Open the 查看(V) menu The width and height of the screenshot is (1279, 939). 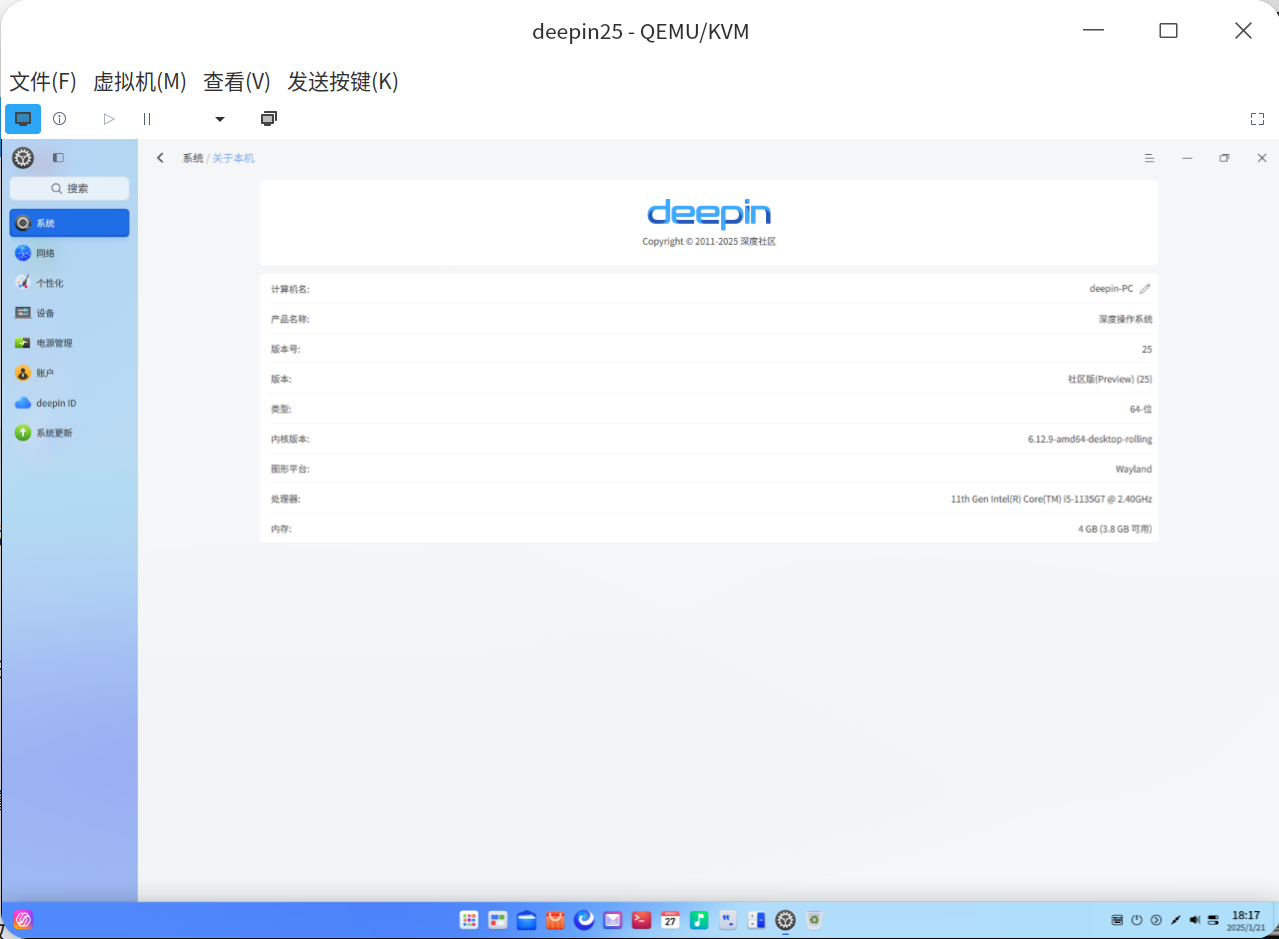(x=236, y=82)
